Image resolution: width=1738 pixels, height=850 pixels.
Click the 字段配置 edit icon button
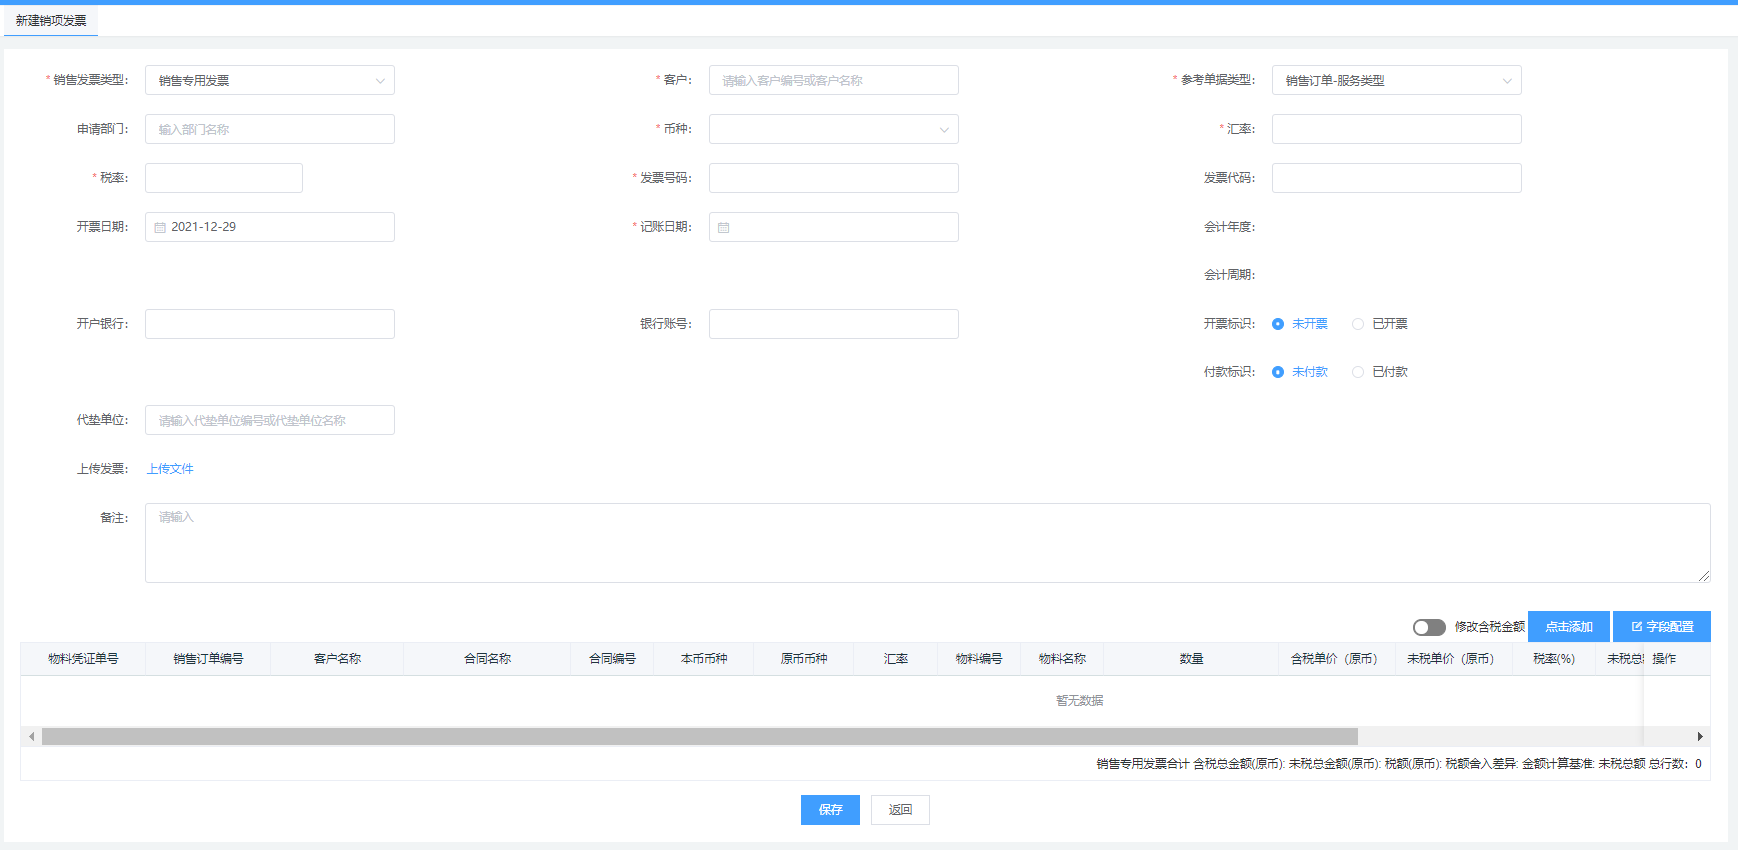[1661, 627]
